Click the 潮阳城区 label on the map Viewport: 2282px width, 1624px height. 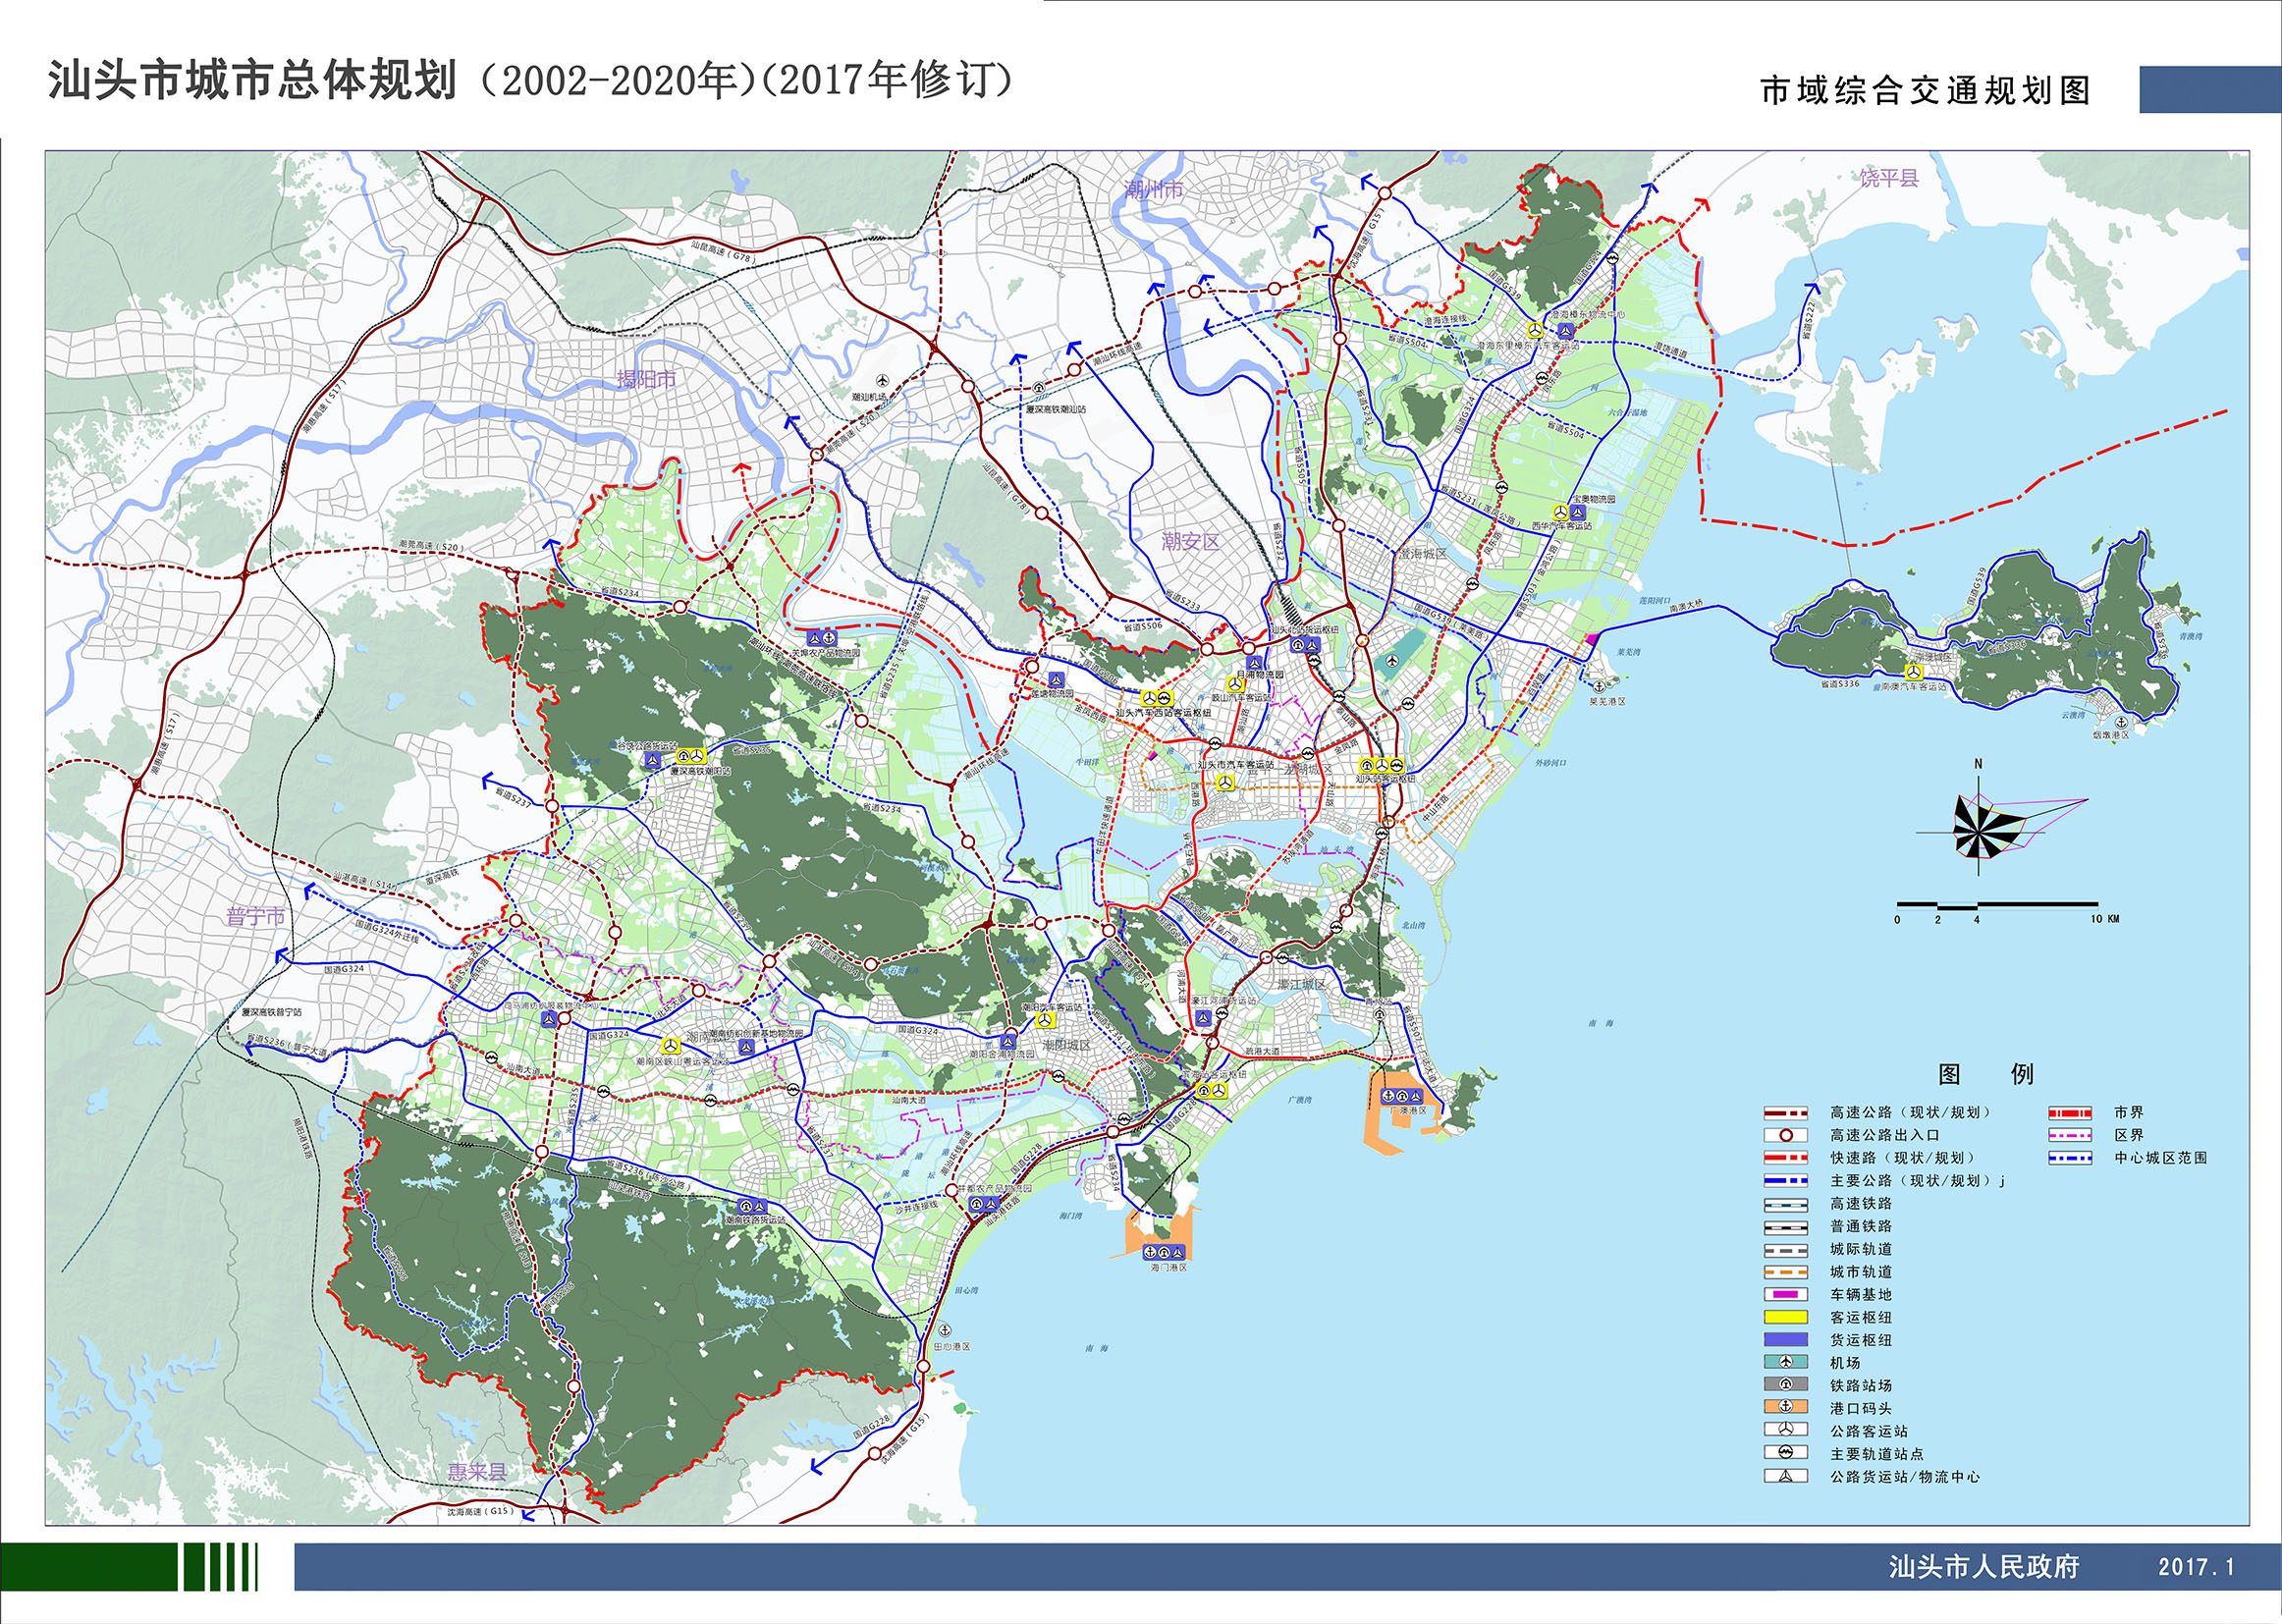click(x=1066, y=1045)
